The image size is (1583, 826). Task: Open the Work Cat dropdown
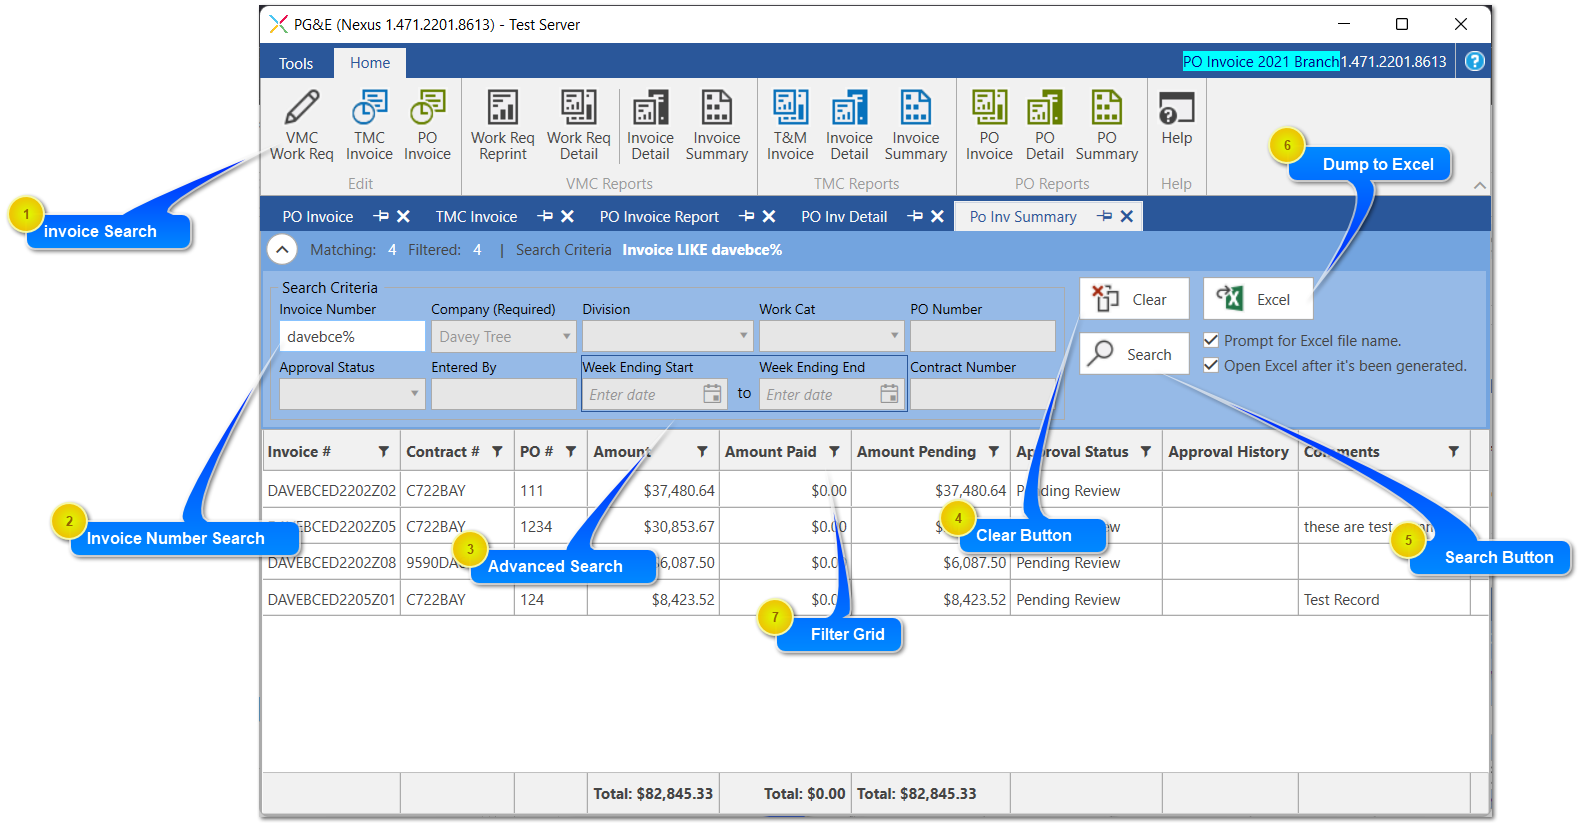[831, 336]
